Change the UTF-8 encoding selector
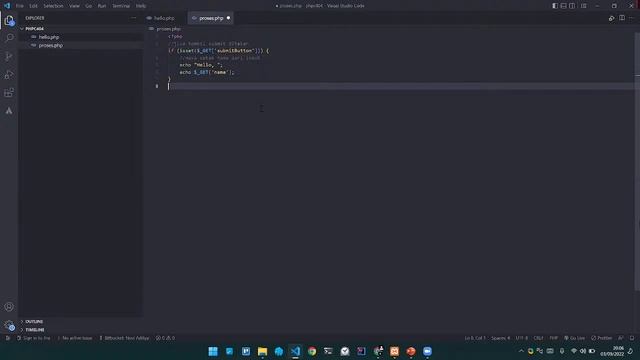640x360 pixels. click(x=522, y=338)
